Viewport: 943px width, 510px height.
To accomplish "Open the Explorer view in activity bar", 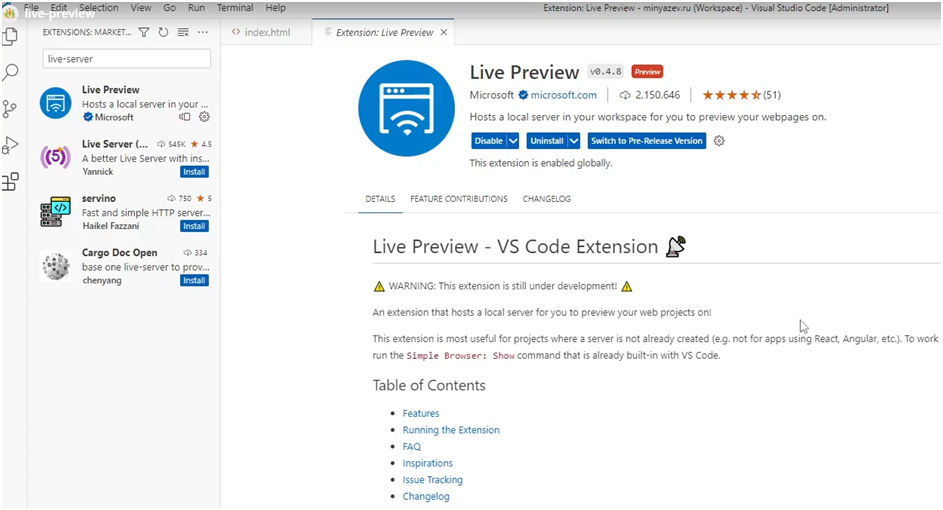I will coord(10,37).
